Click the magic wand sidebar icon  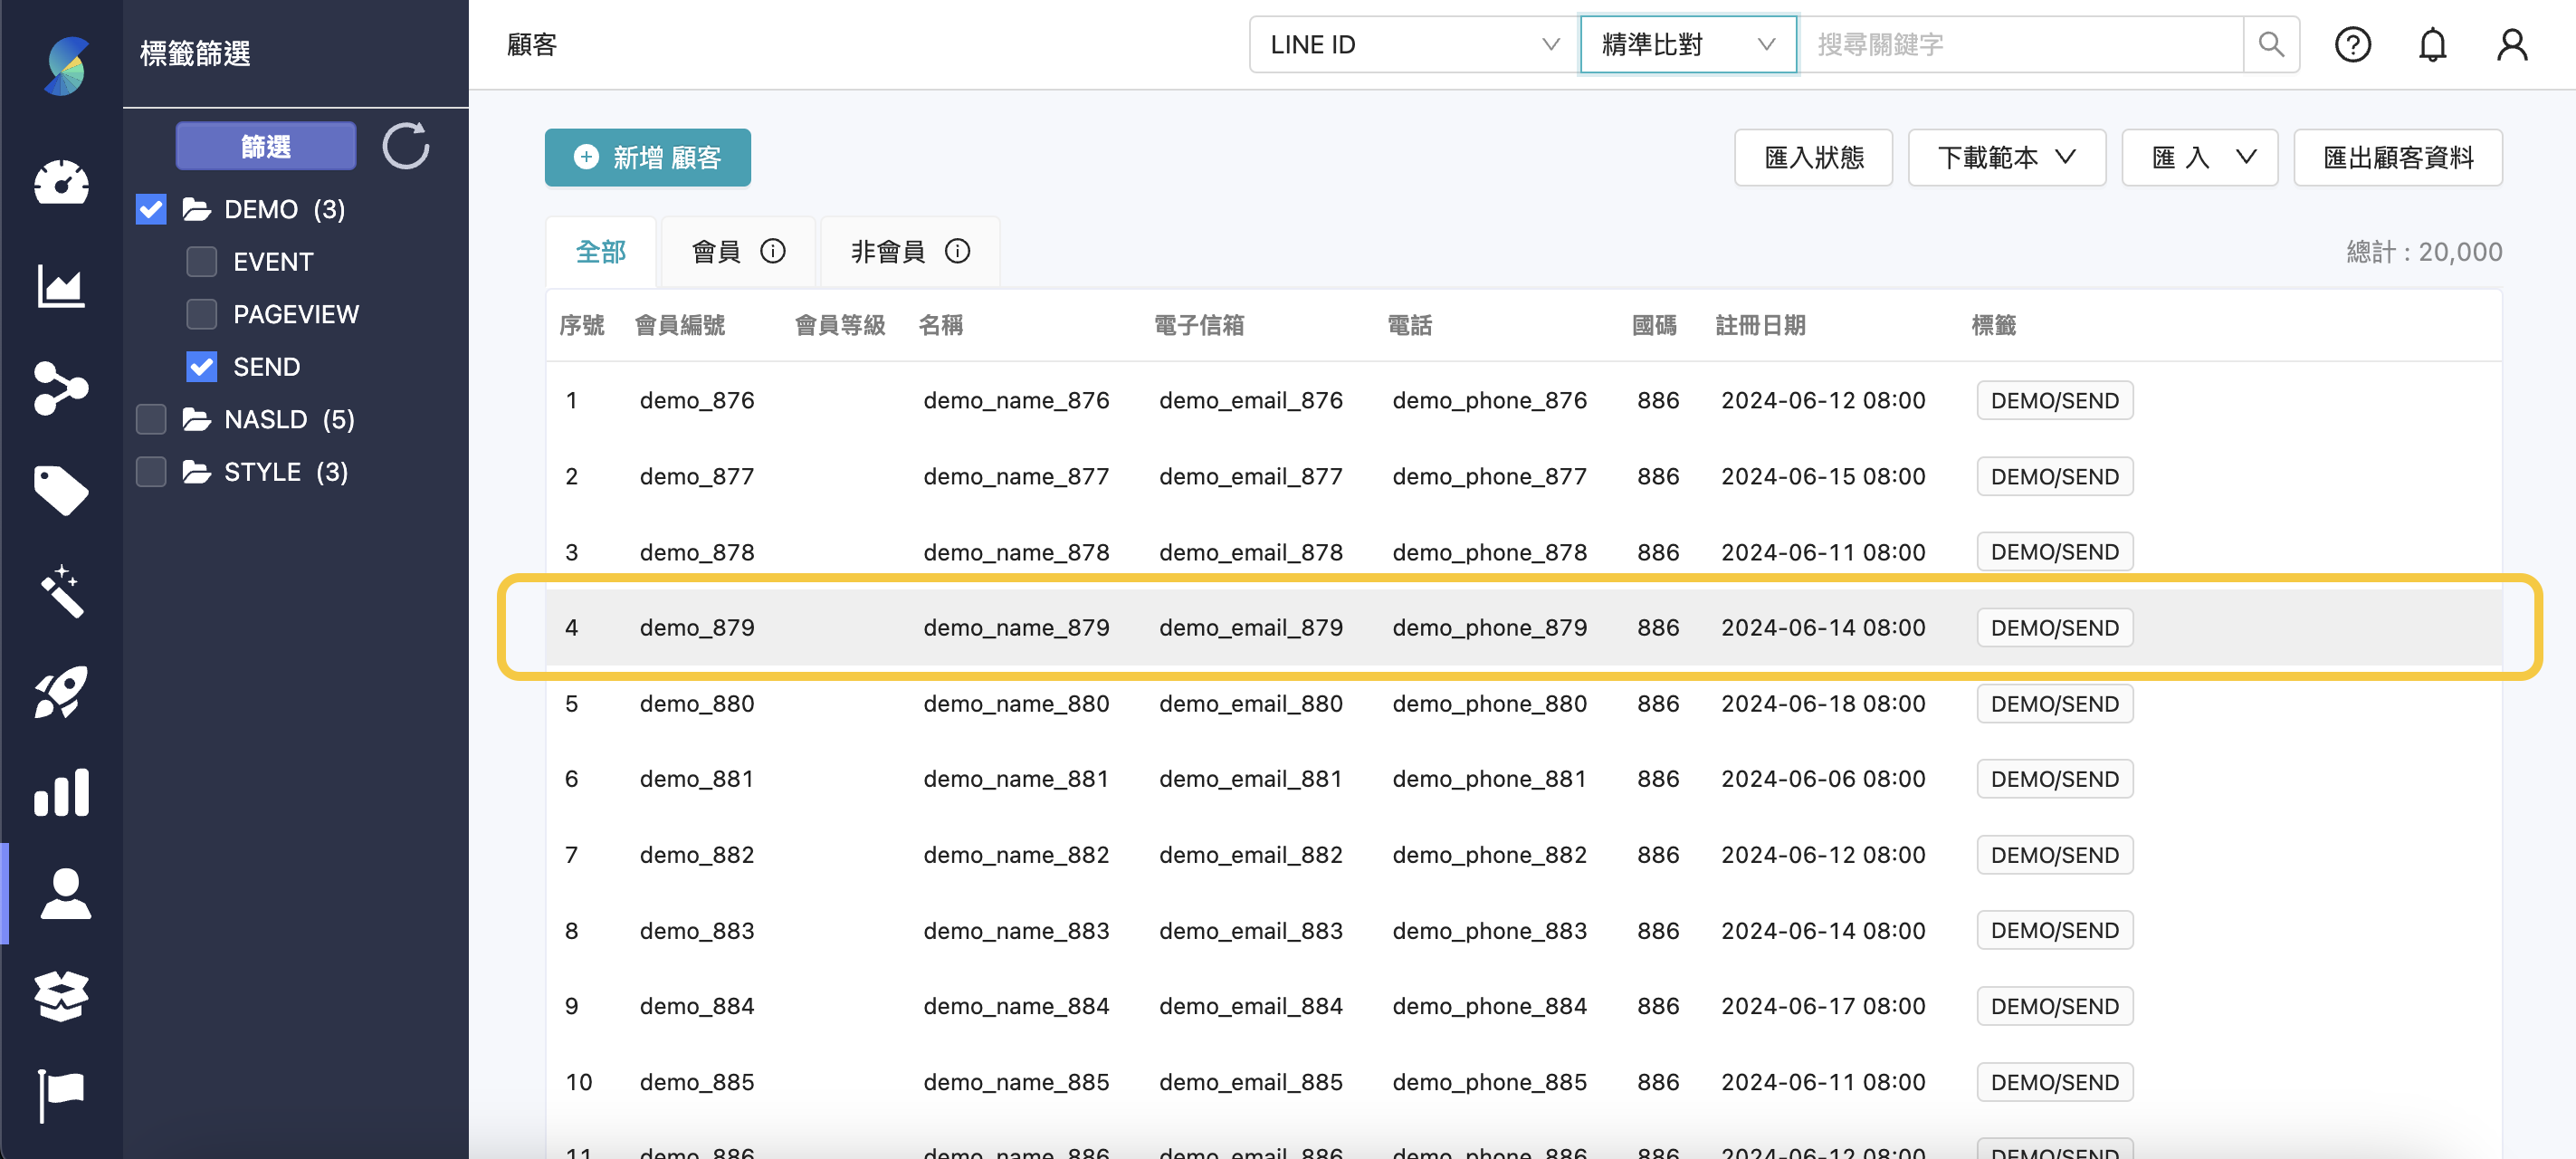61,591
